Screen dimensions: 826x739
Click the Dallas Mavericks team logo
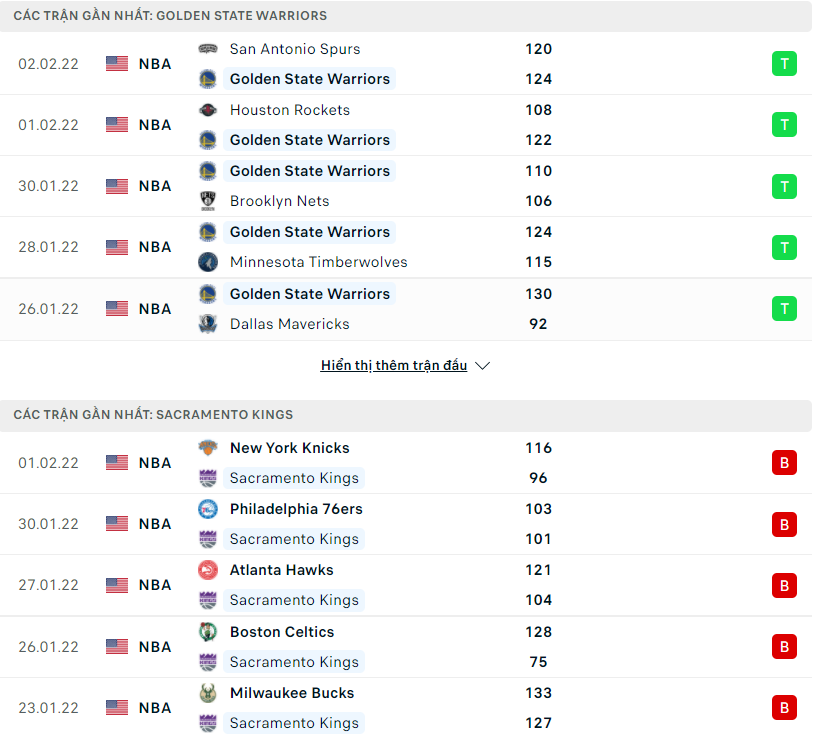coord(207,324)
